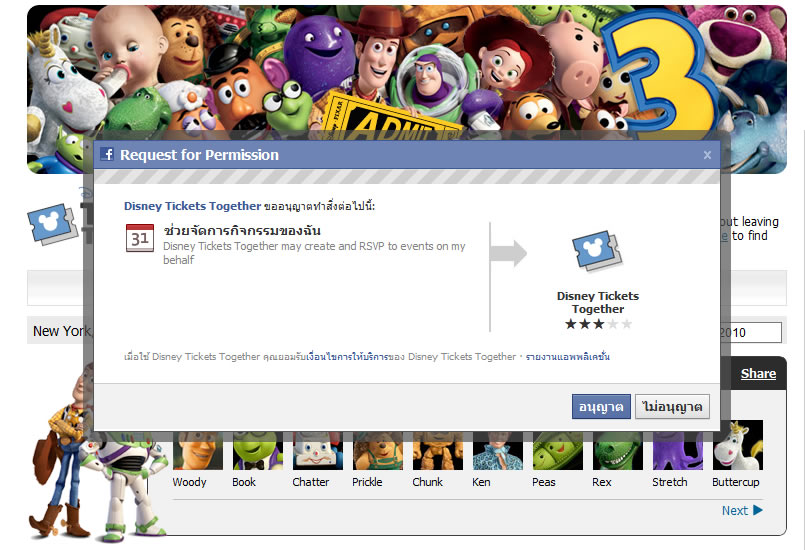
Task: Click the Facebook logo in dialog header
Action: [107, 154]
